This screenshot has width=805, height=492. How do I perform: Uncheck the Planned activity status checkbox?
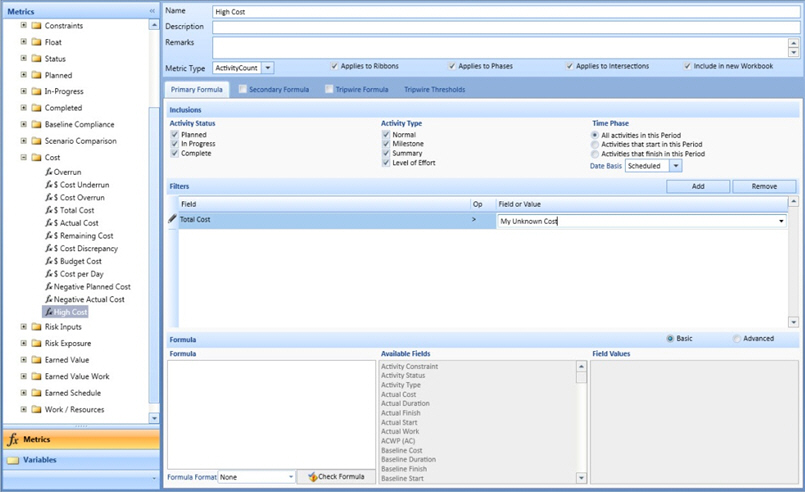[175, 134]
